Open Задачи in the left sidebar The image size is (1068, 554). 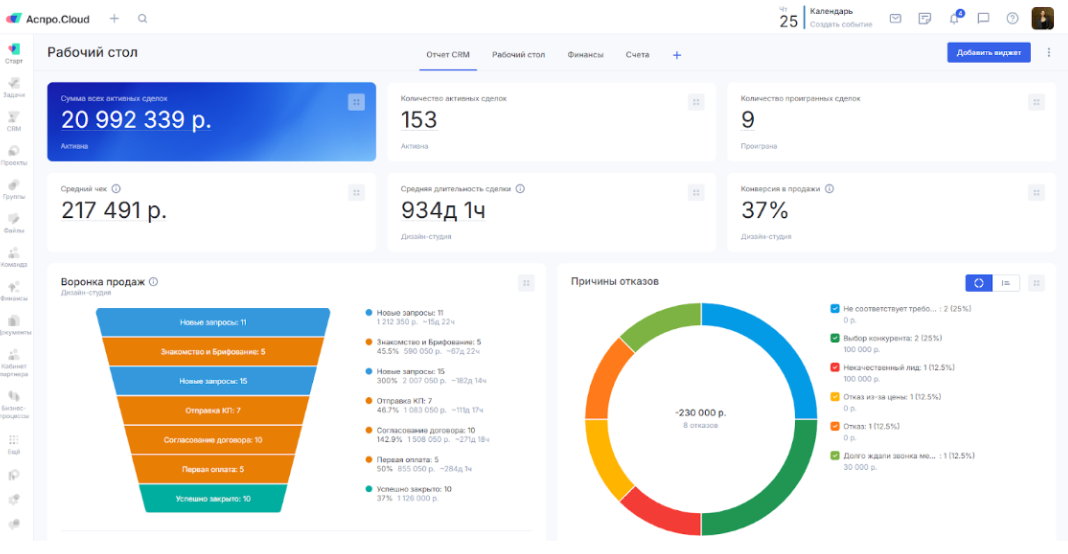click(x=14, y=87)
